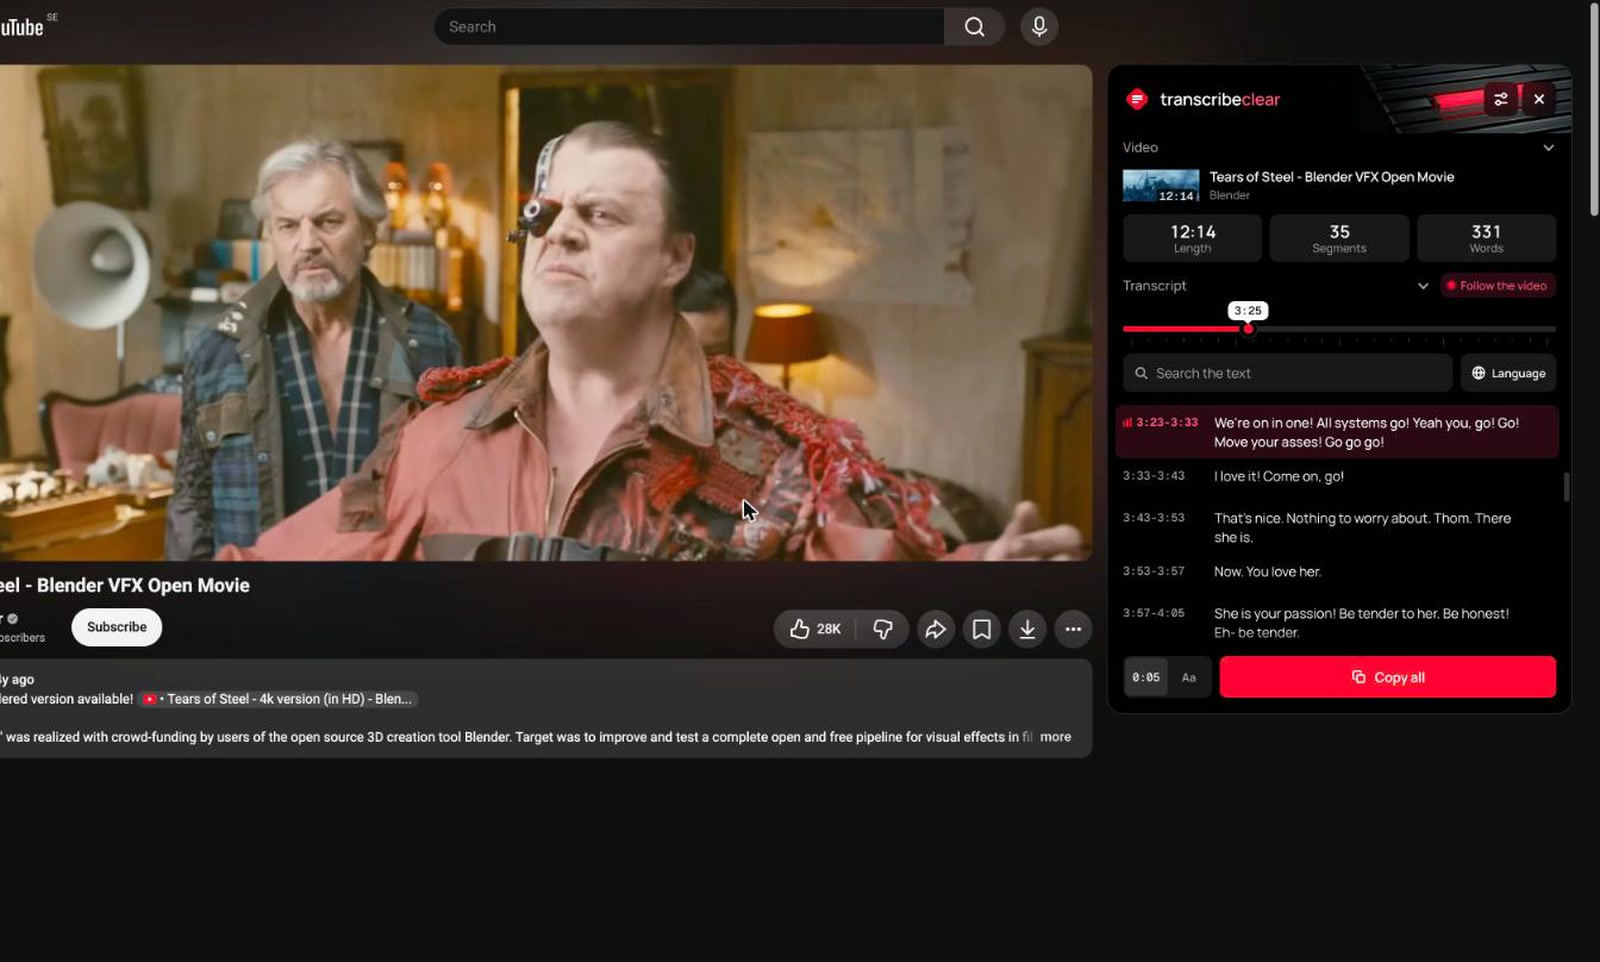The image size is (1600, 962).
Task: Click in the YouTube Search field
Action: pyautogui.click(x=689, y=27)
